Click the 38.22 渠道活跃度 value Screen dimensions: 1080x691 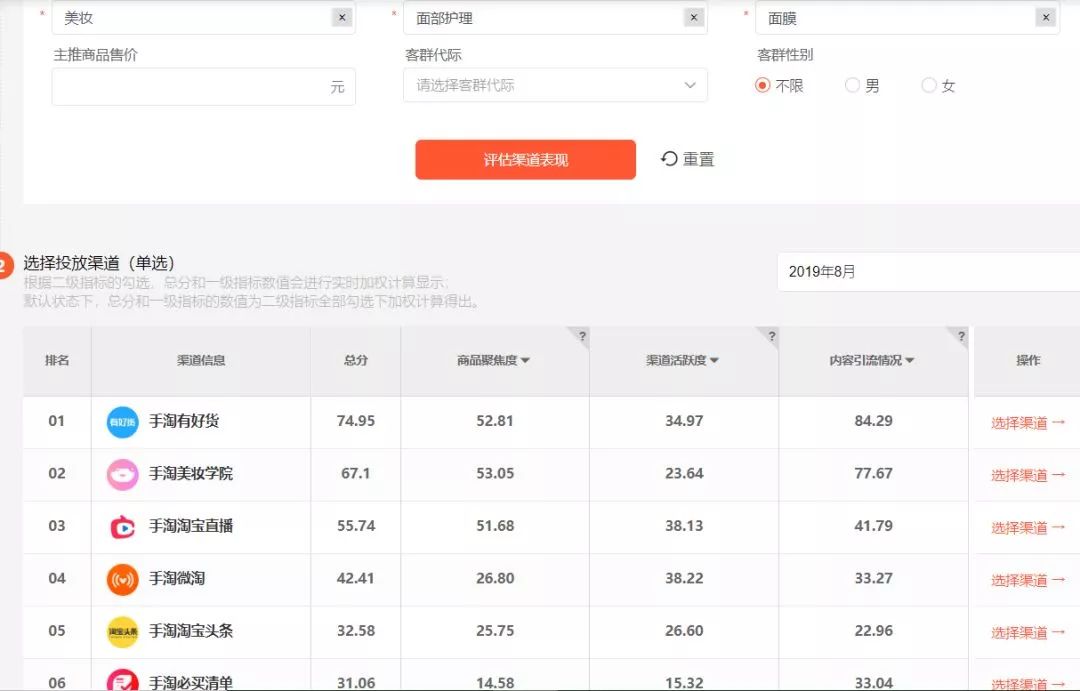684,578
